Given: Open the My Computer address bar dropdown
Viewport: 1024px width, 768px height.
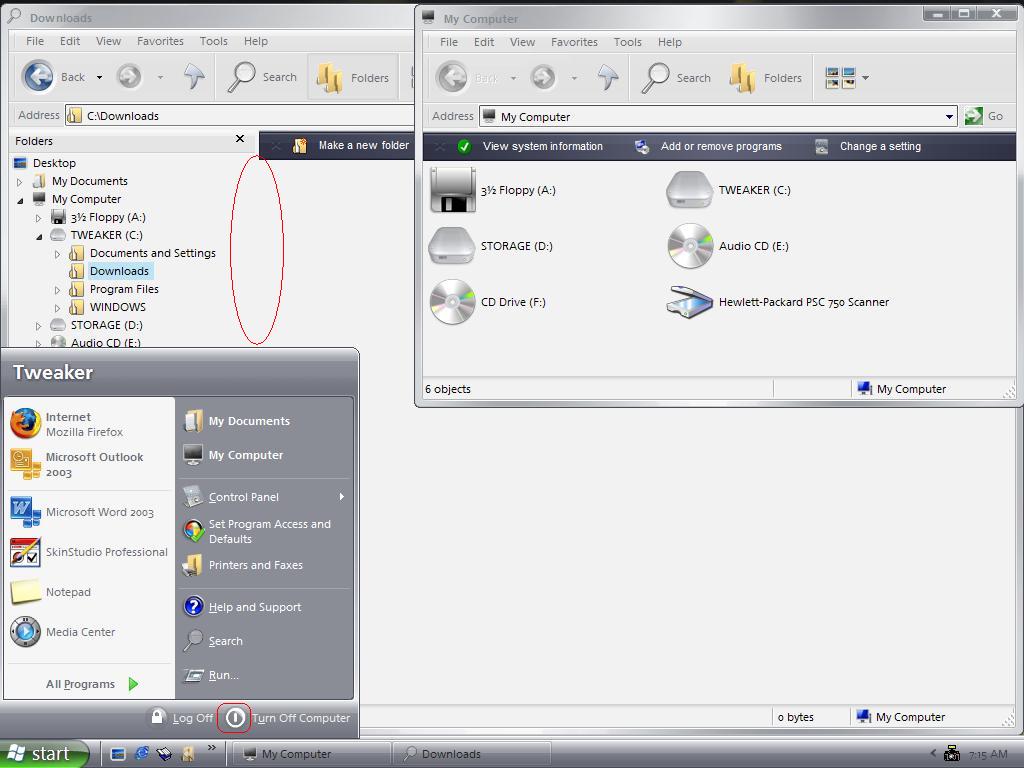Looking at the screenshot, I should (949, 117).
